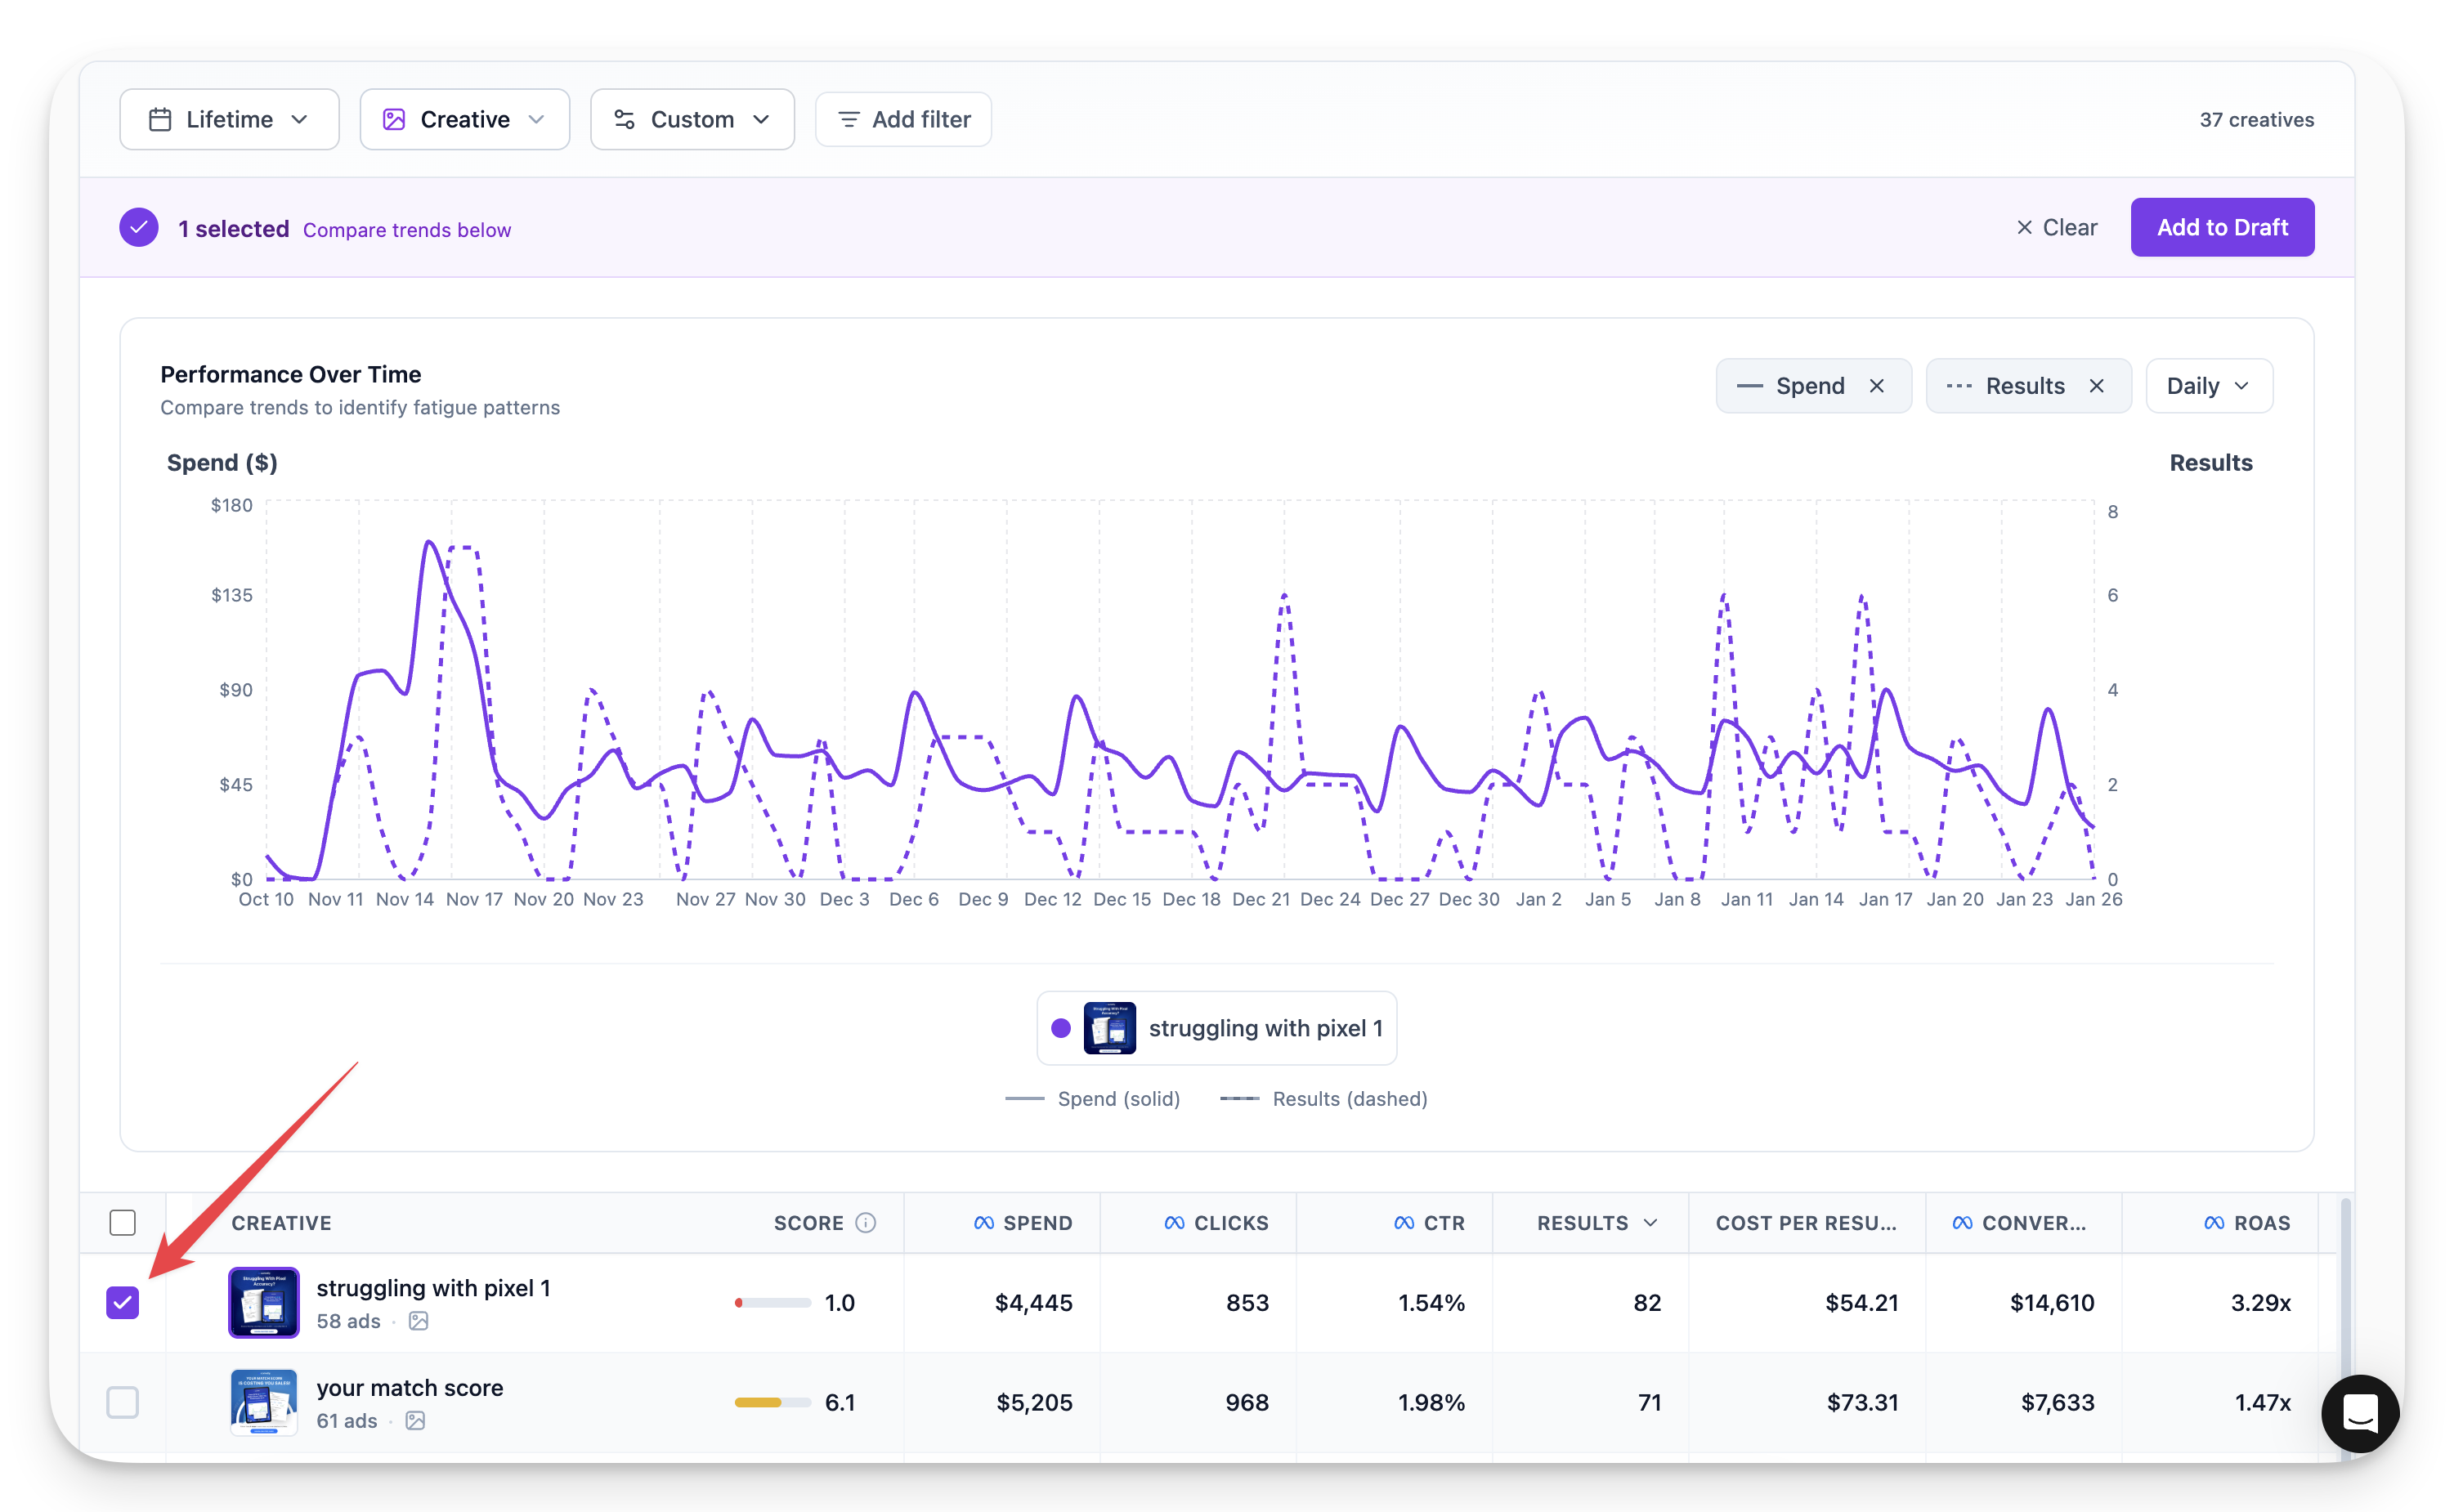Toggle select-all checkbox in table header

122,1222
